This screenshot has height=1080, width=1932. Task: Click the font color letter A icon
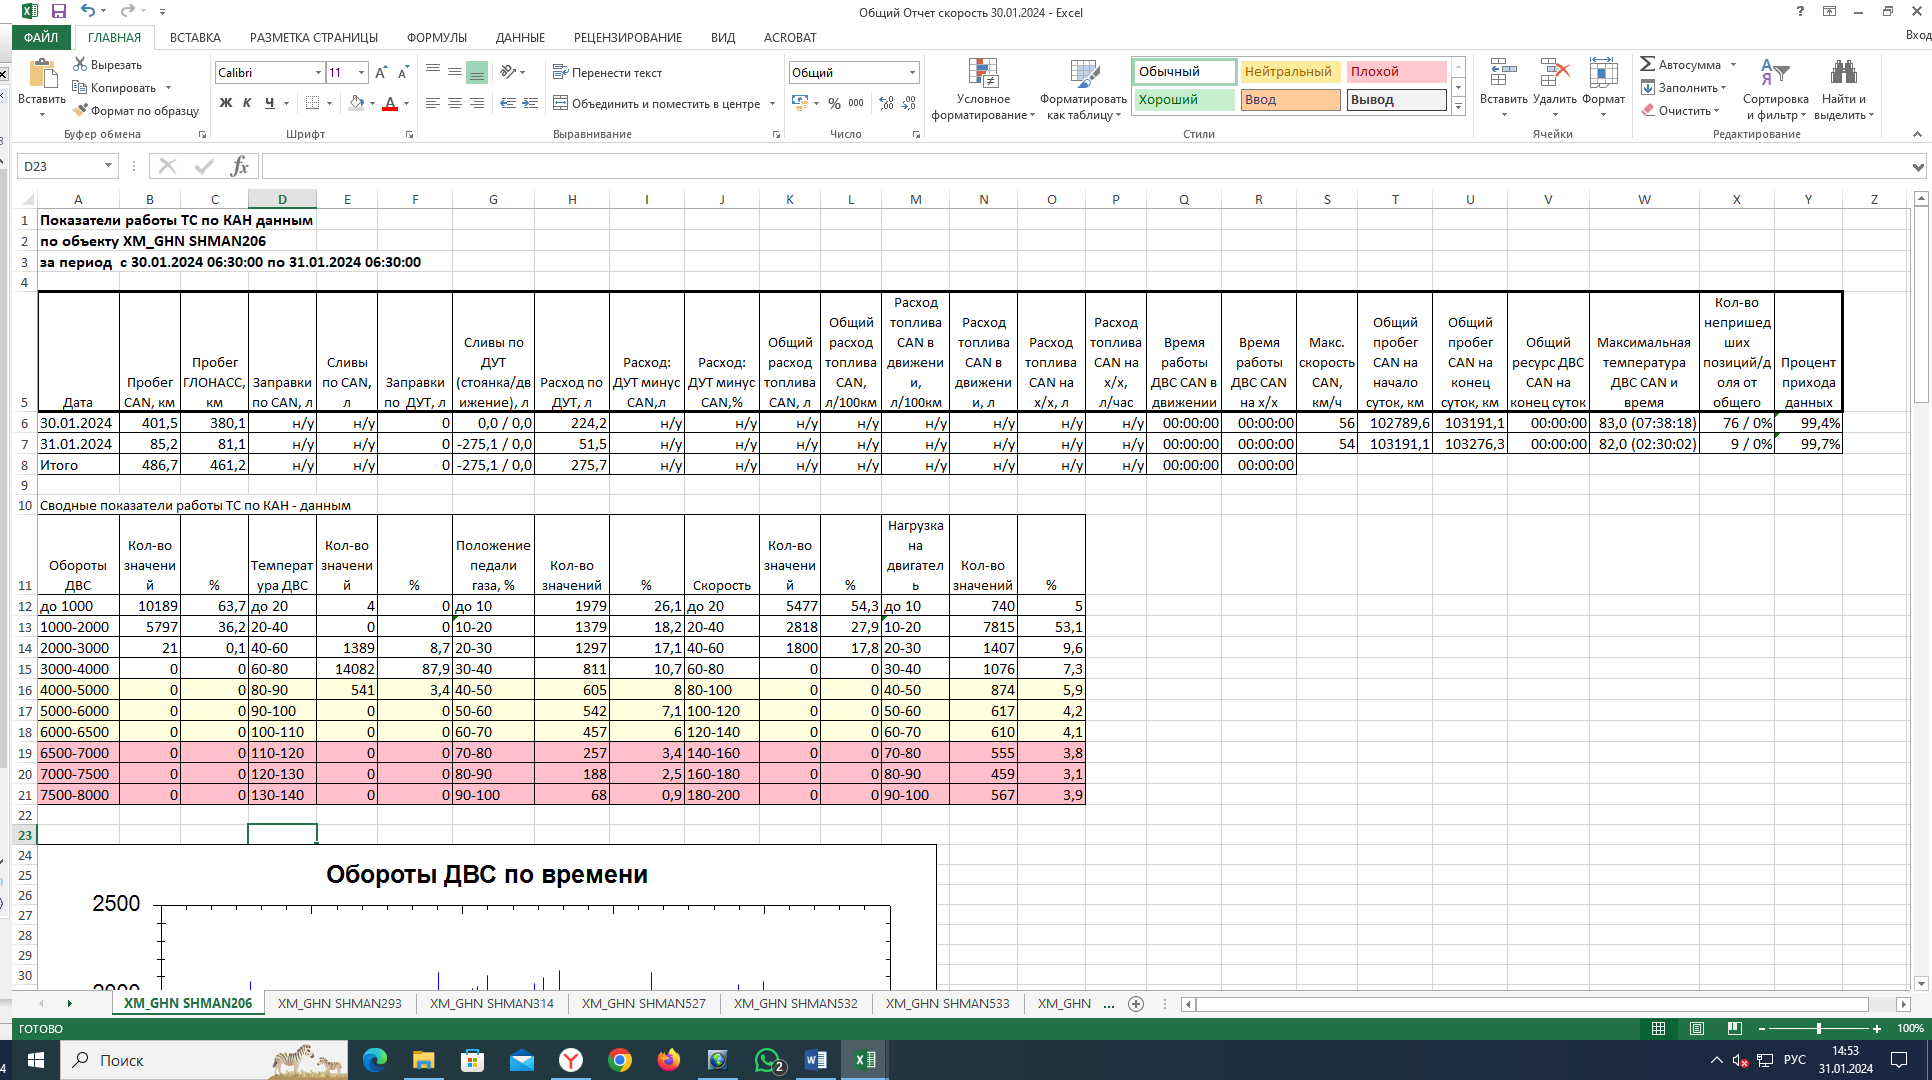[390, 103]
